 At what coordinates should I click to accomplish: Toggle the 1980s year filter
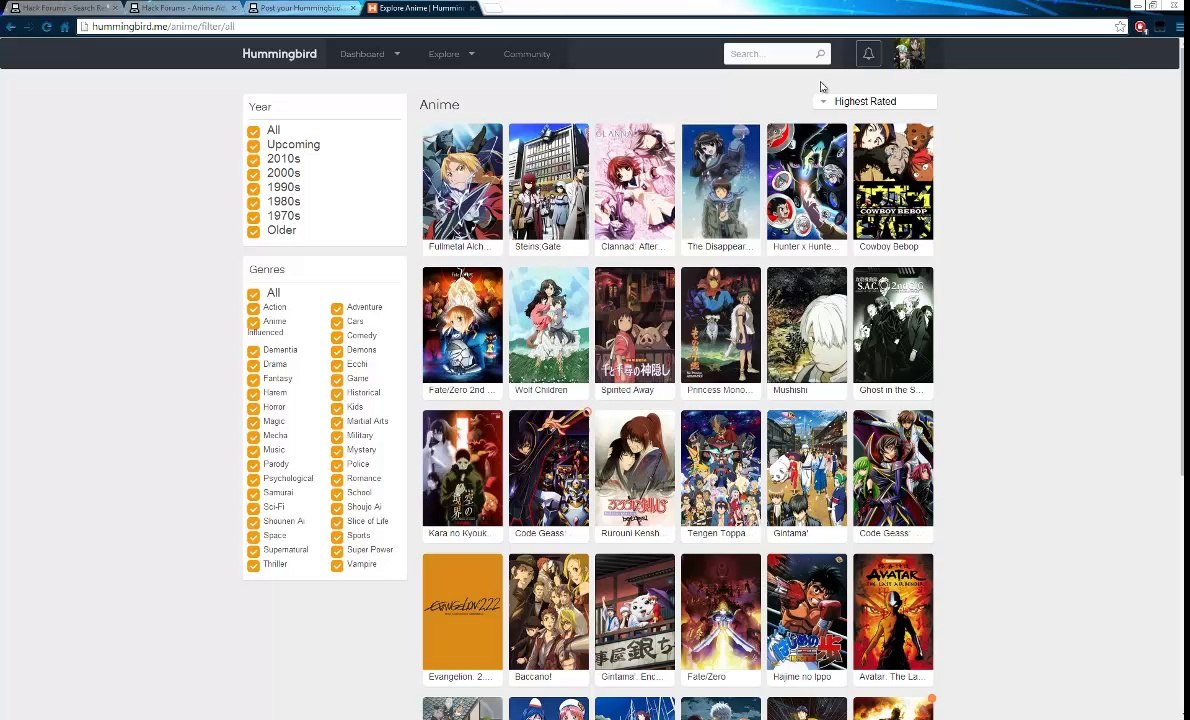pos(253,203)
